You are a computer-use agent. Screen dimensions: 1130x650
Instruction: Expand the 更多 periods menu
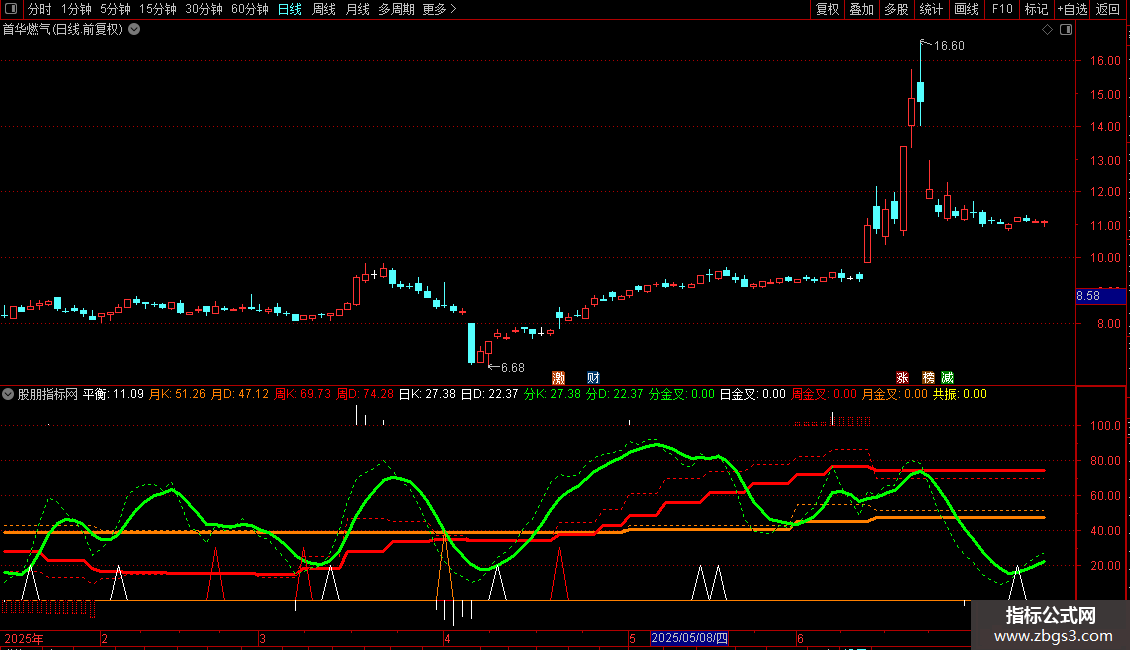coord(439,9)
